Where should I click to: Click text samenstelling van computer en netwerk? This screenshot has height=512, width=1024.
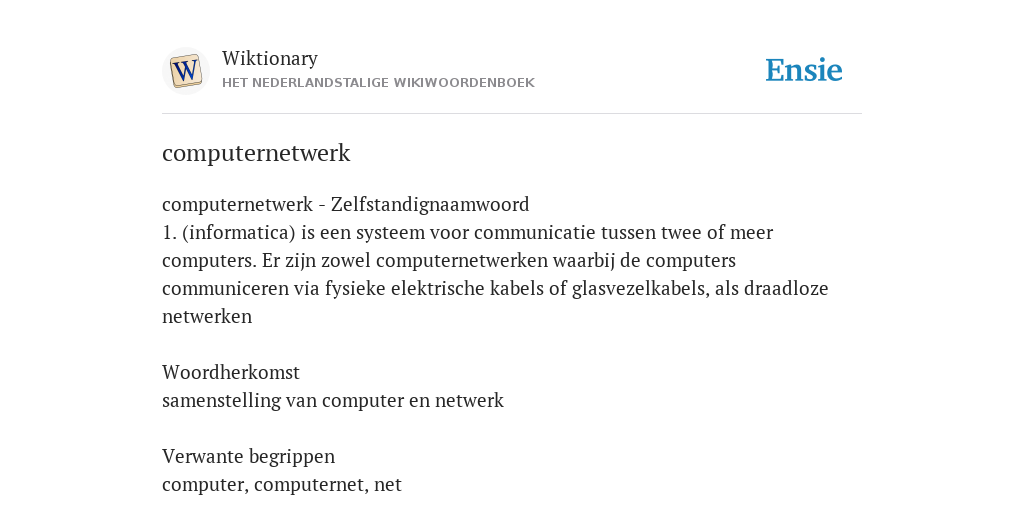point(333,400)
